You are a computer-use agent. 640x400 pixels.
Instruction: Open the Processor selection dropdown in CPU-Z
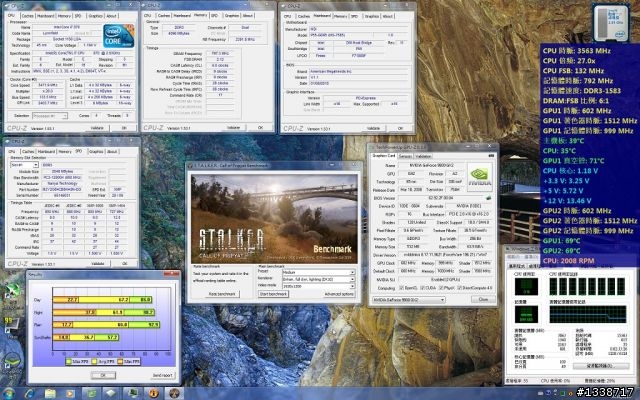point(50,116)
